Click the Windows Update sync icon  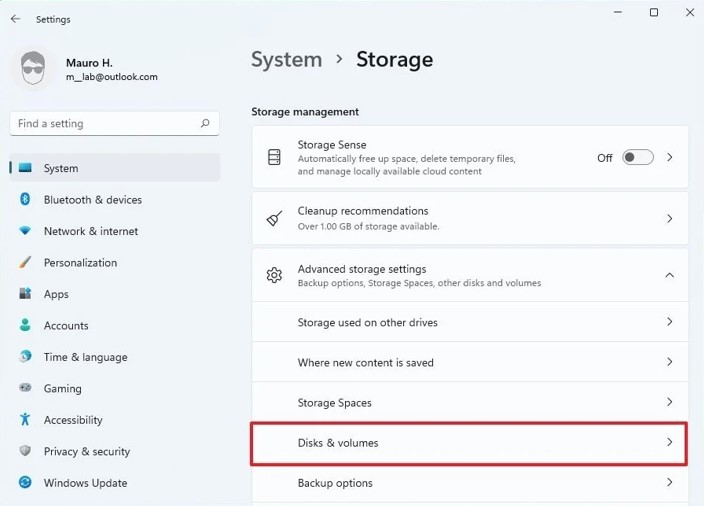point(25,482)
